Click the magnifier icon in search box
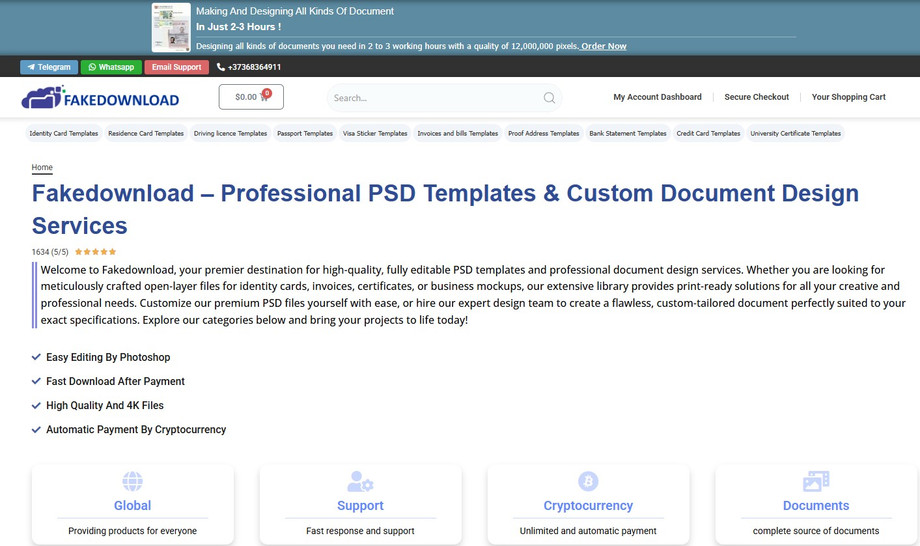The image size is (920, 546). [x=549, y=98]
